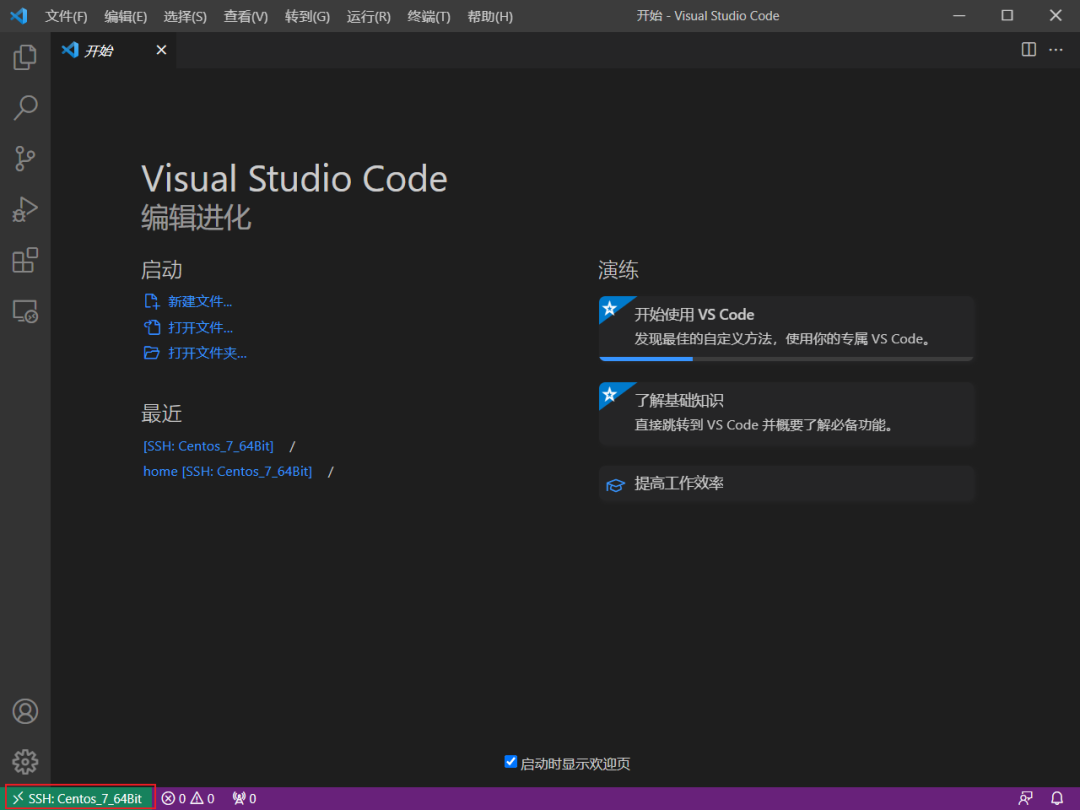Maximize the Visual Studio Code window

tap(1007, 15)
